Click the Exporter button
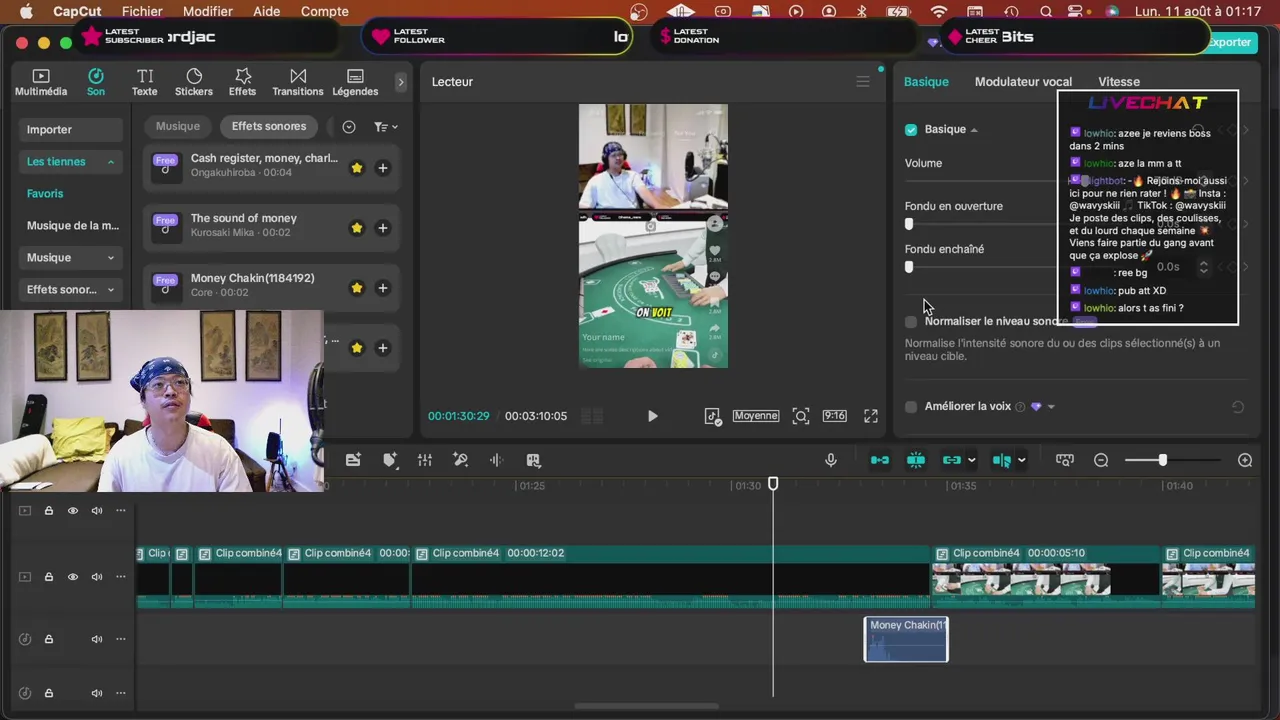This screenshot has width=1280, height=720. [1229, 42]
